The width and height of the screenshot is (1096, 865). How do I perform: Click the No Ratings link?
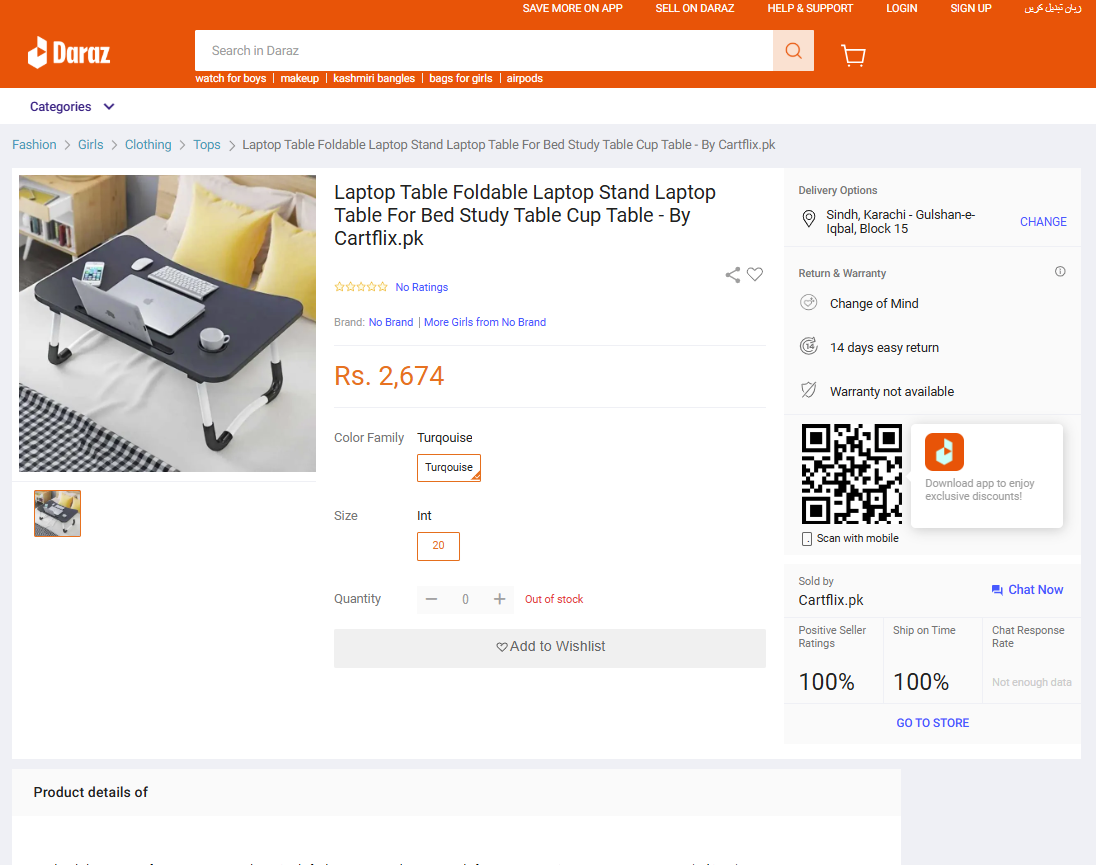[x=421, y=287]
